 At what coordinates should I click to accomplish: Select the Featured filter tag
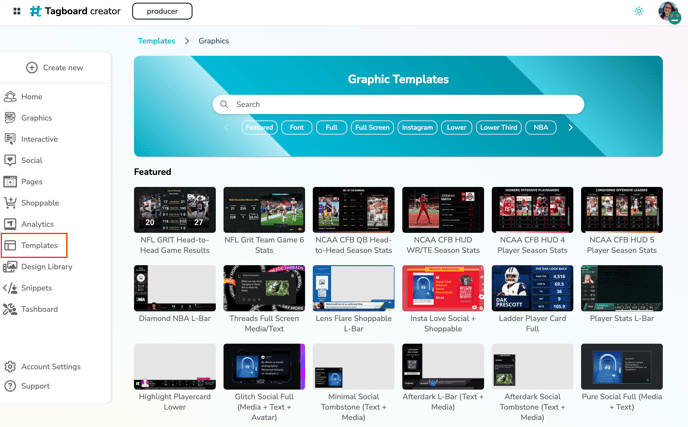(259, 128)
